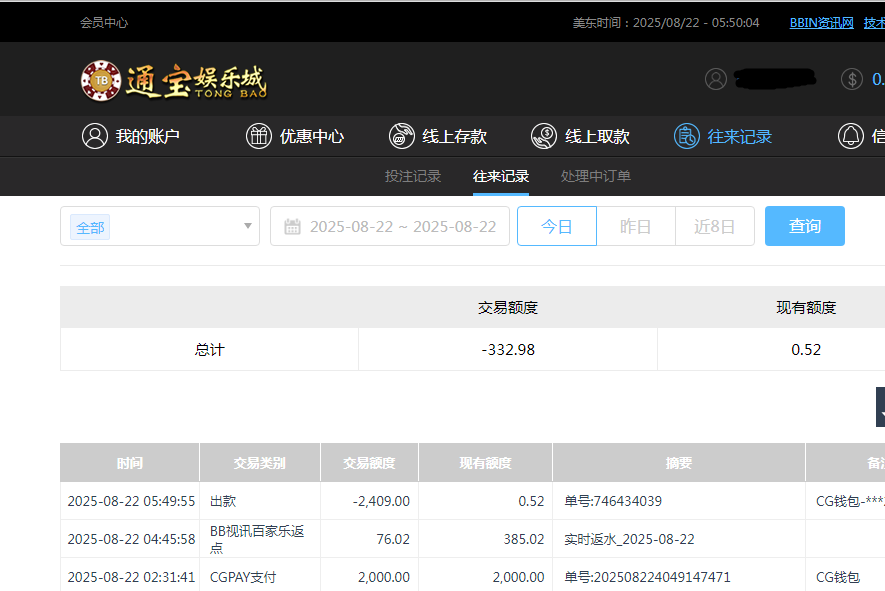Select the 往来记录 records icon
Screen dimensions: 885x591
click(687, 135)
